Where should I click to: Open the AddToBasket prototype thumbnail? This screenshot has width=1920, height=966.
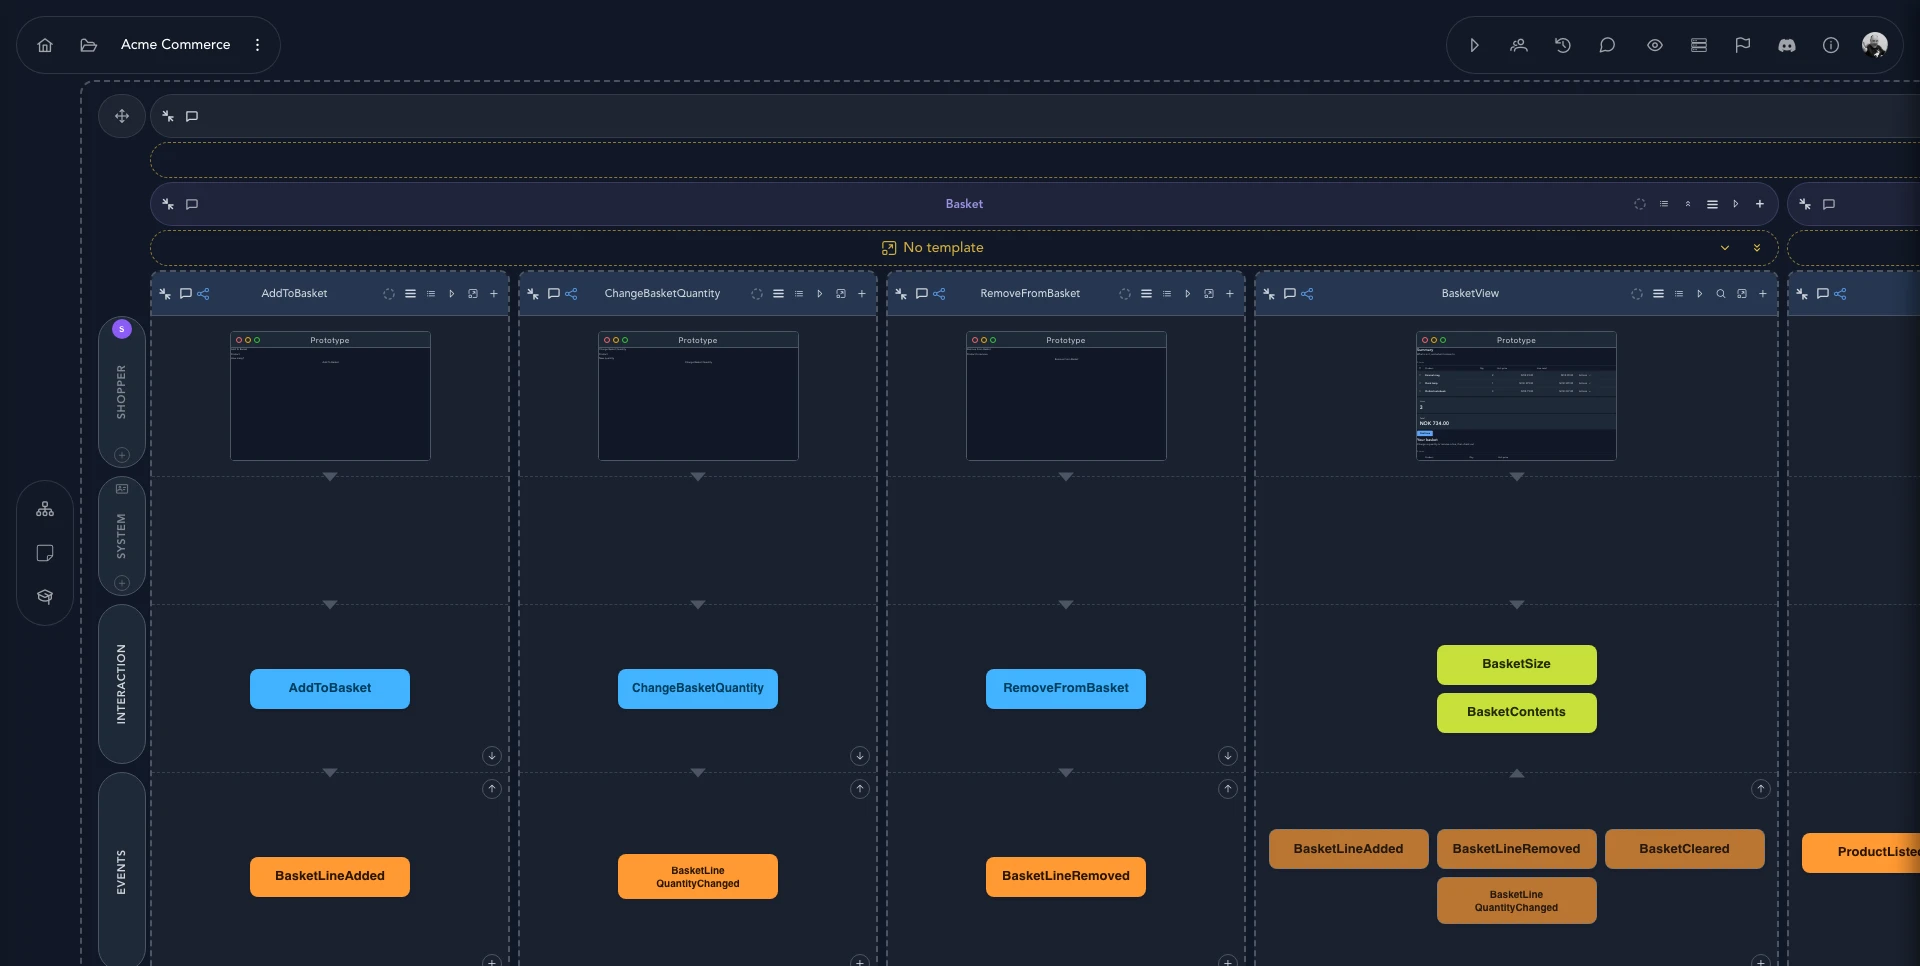(x=330, y=396)
